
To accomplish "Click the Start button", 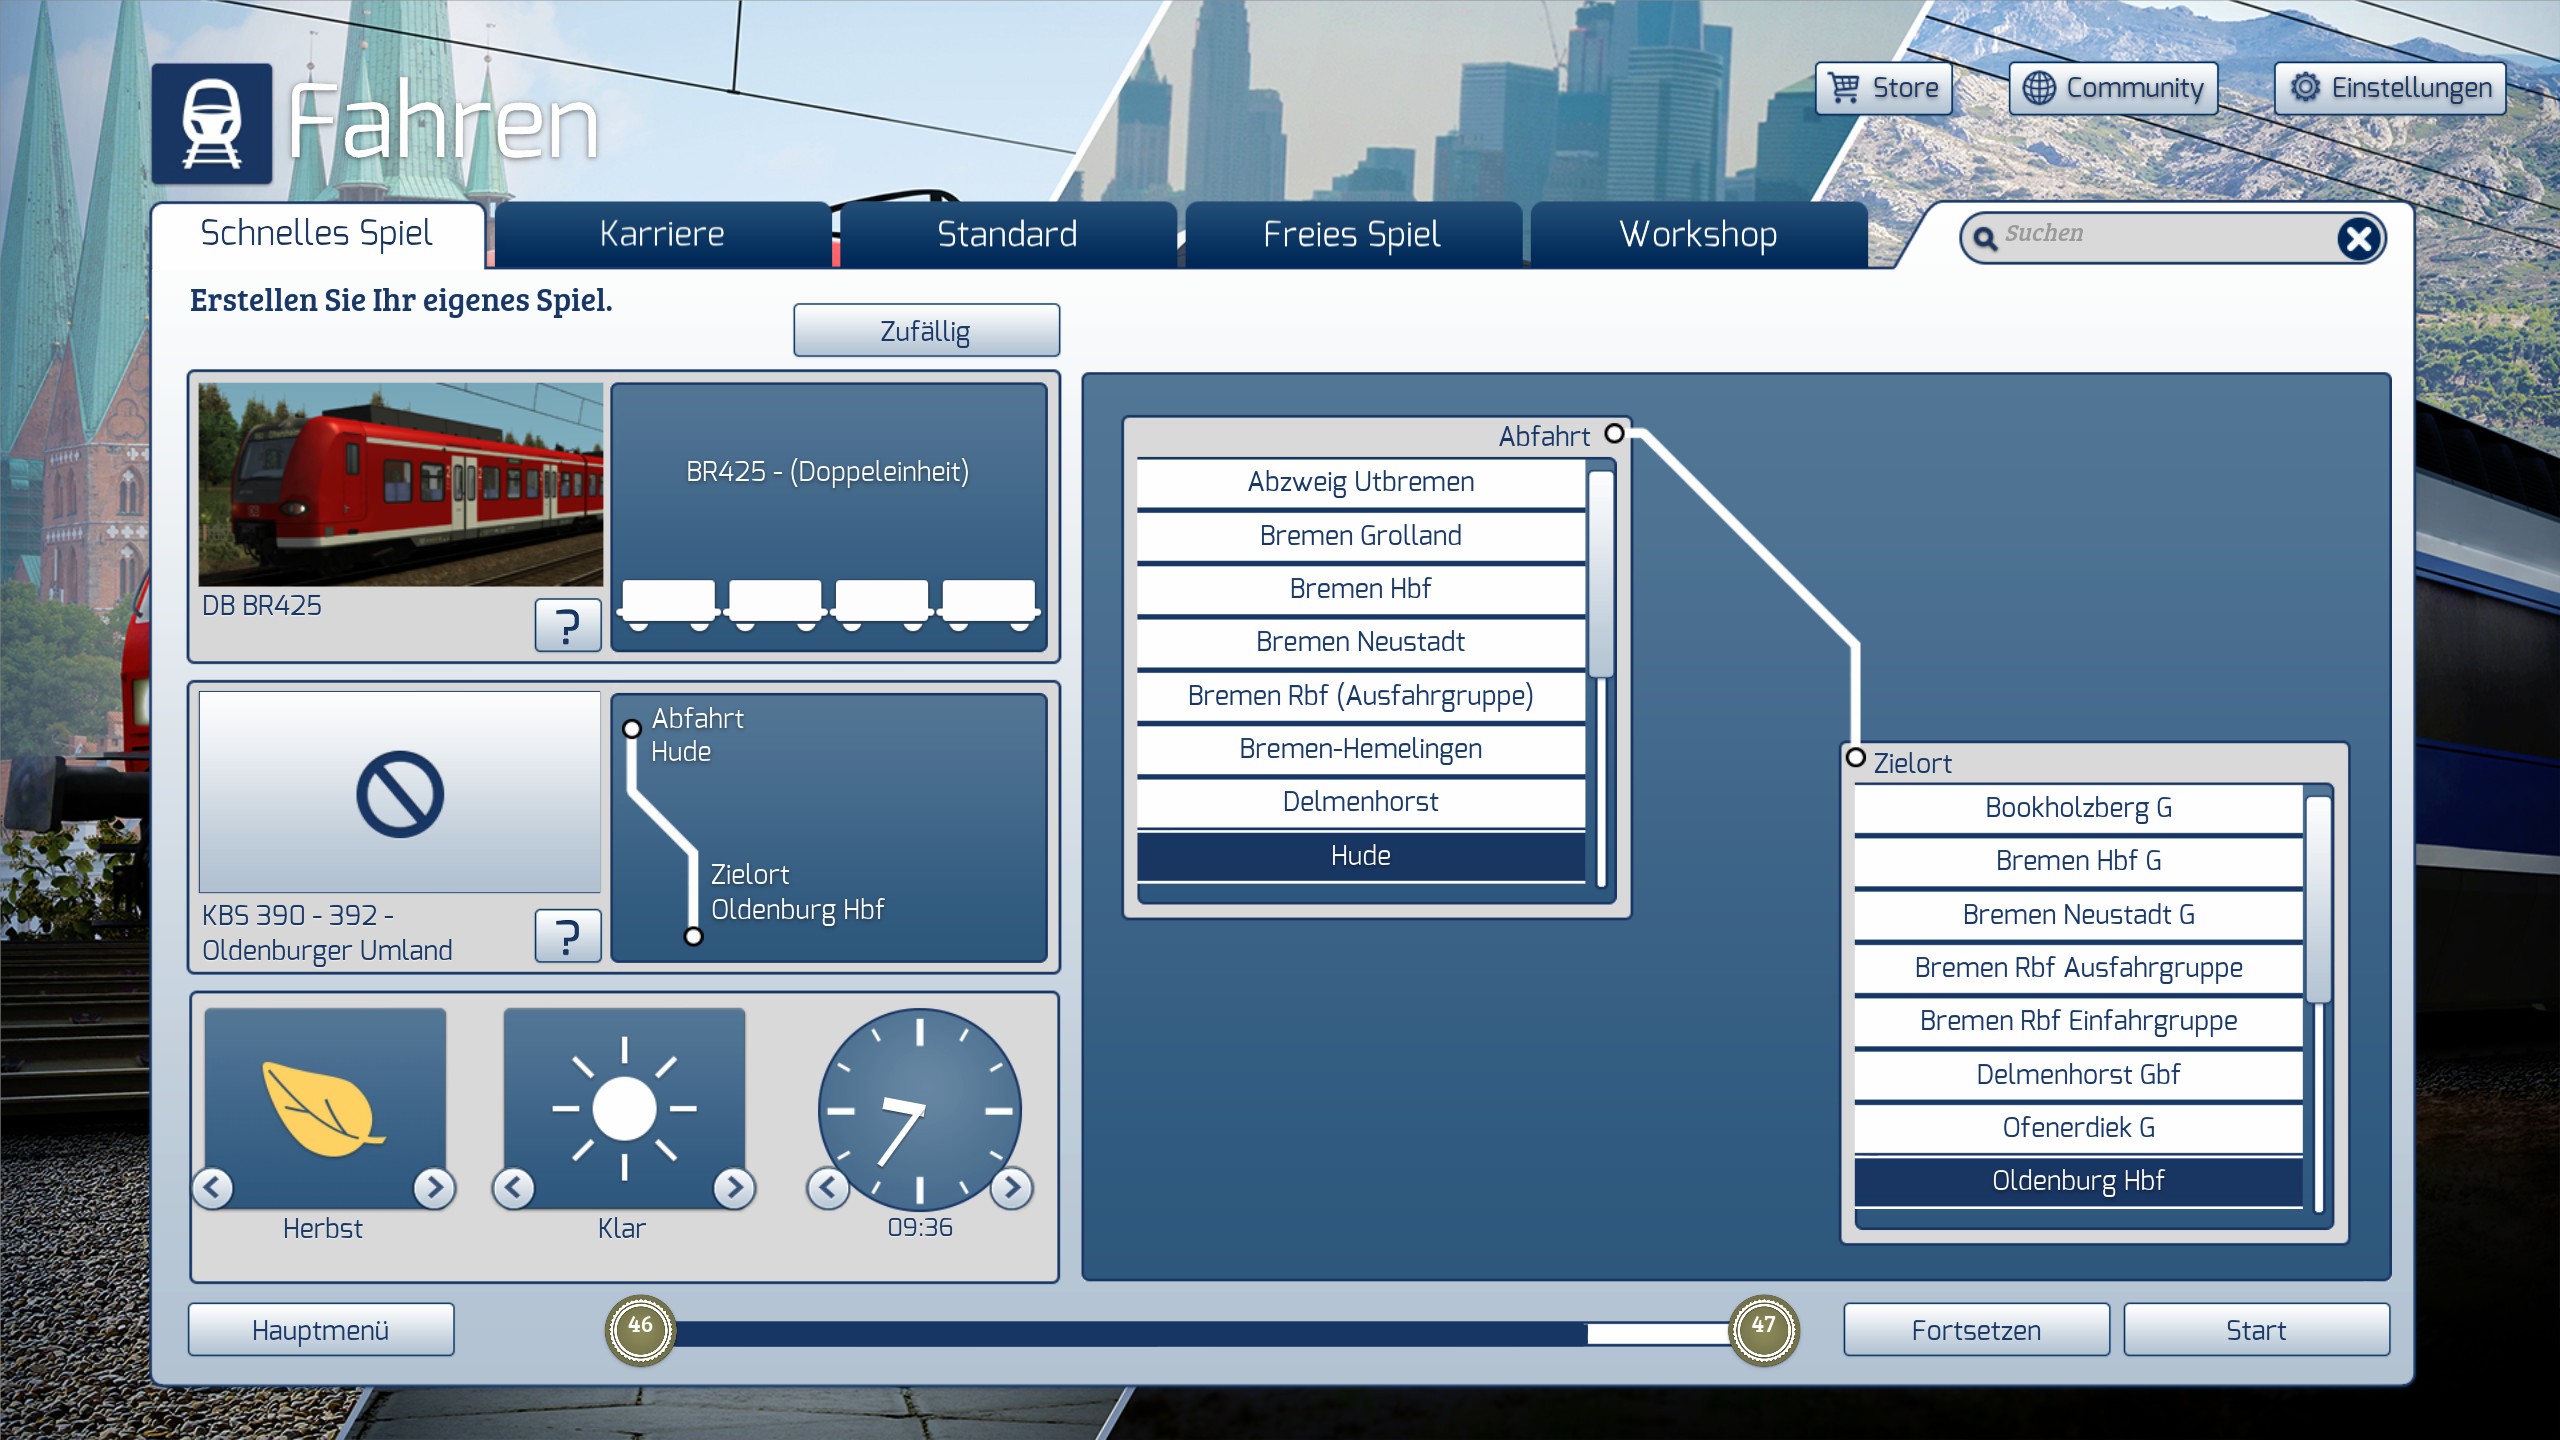I will coord(2256,1330).
